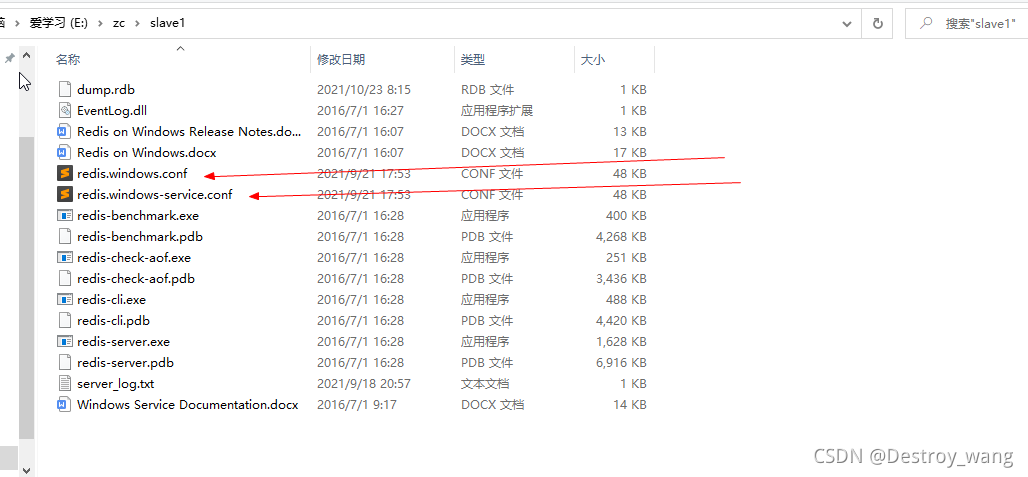Select the file name redis.windows.conf
The height and width of the screenshot is (477, 1028).
coord(132,174)
